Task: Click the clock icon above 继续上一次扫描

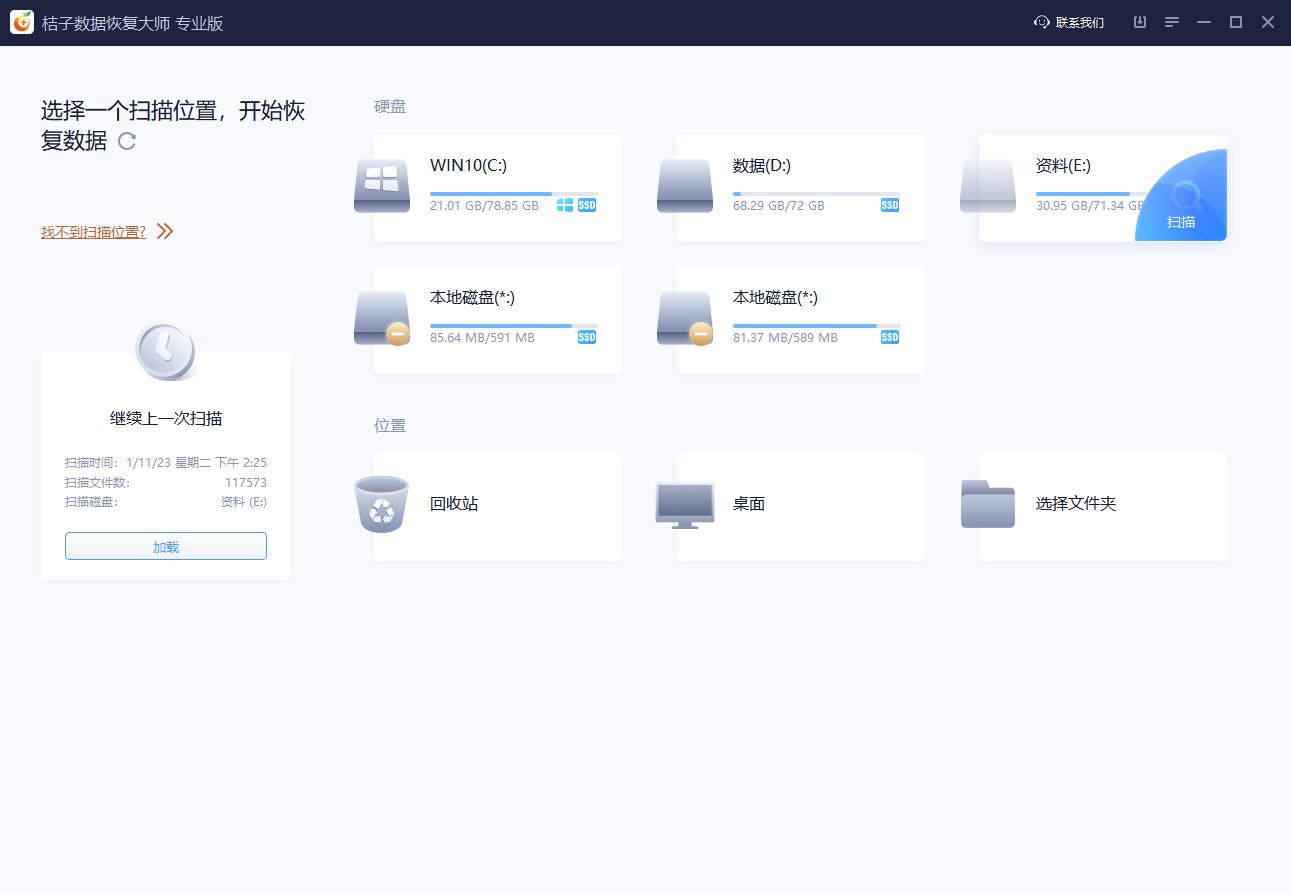Action: [165, 350]
